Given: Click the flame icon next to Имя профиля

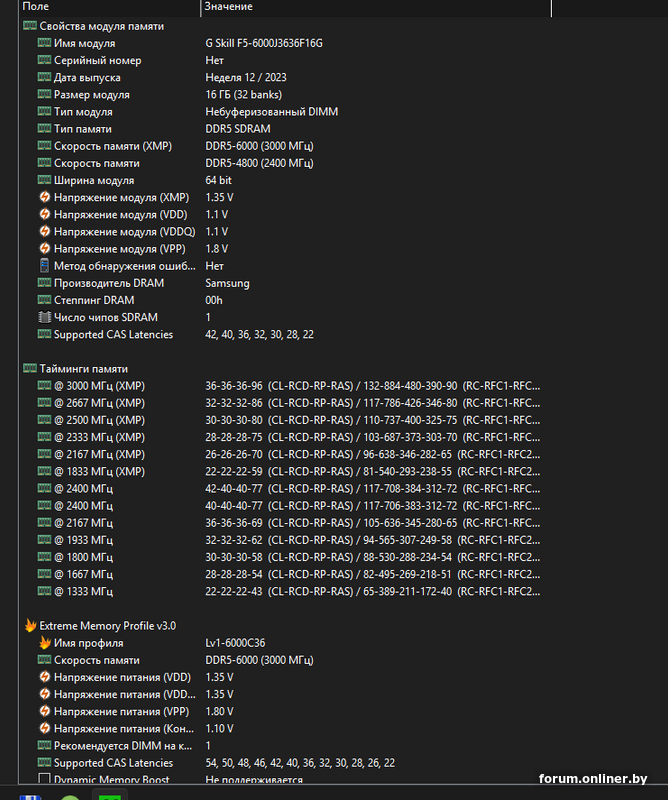Looking at the screenshot, I should coord(44,643).
